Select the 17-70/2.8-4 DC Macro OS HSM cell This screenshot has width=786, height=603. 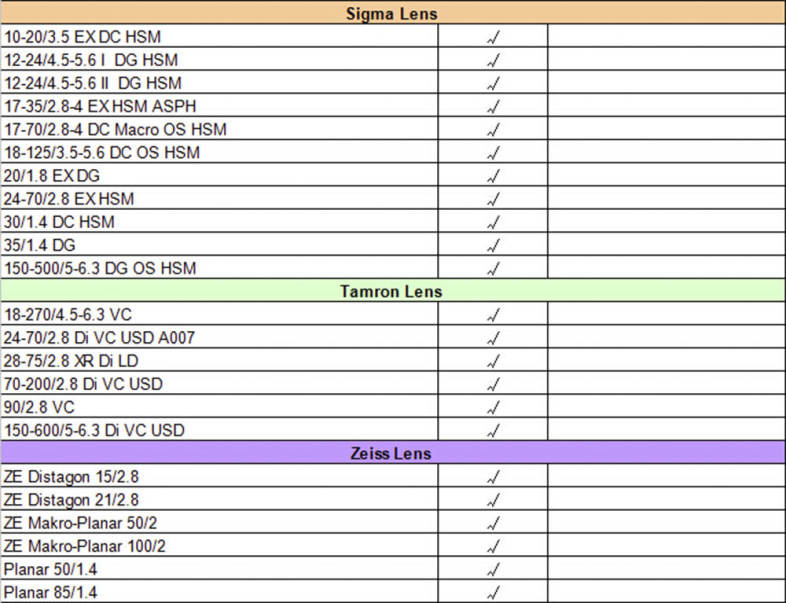[x=116, y=130]
